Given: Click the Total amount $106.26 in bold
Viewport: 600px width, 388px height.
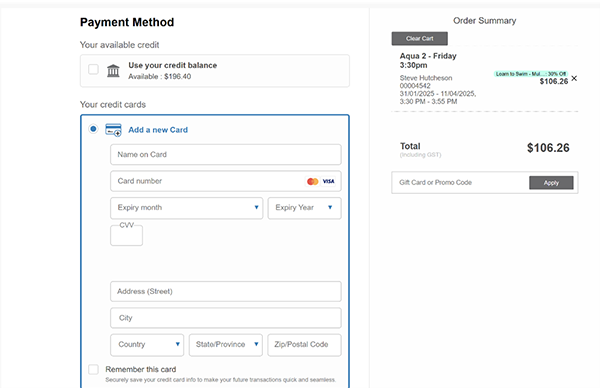Looking at the screenshot, I should 548,148.
